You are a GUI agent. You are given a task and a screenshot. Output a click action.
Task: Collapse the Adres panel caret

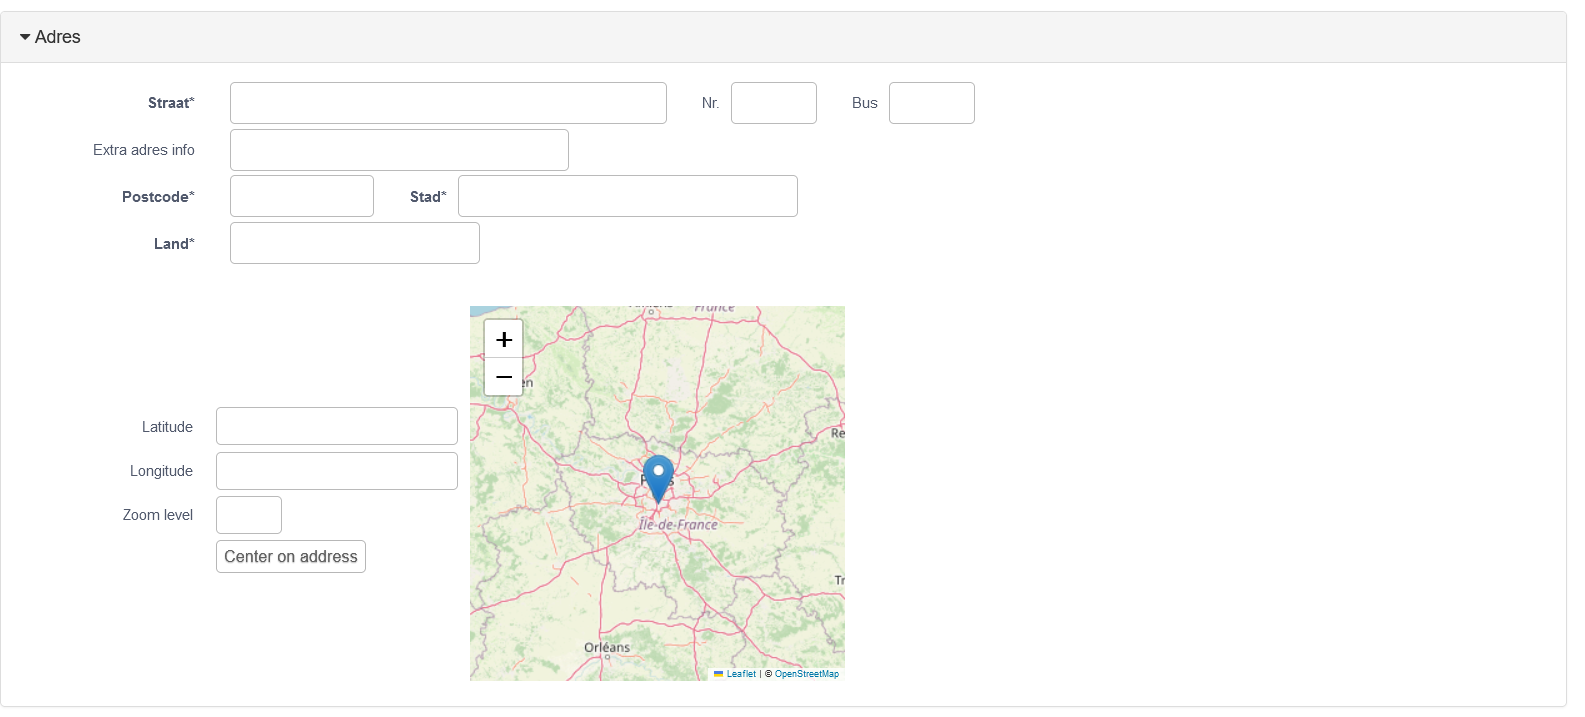point(25,37)
